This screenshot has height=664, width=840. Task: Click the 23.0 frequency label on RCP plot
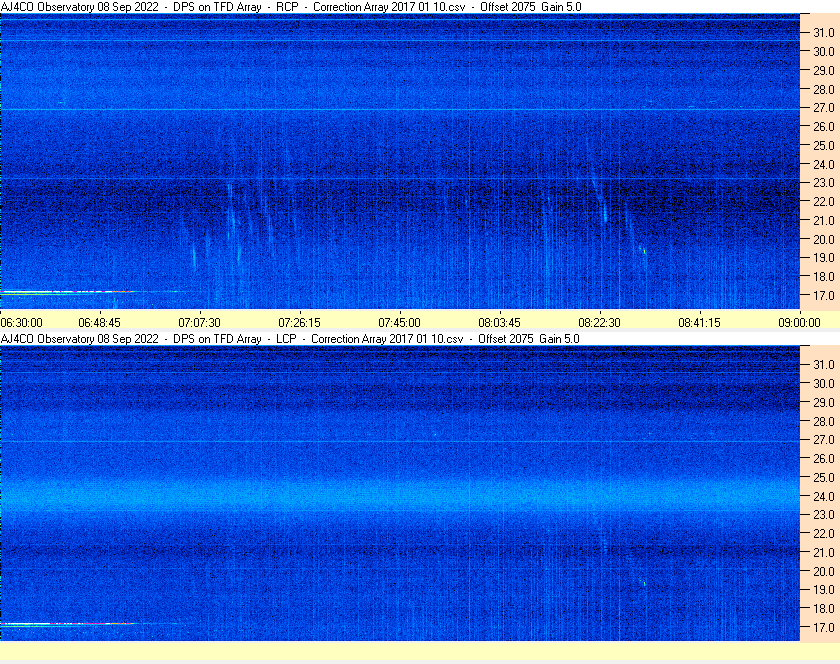tap(824, 183)
